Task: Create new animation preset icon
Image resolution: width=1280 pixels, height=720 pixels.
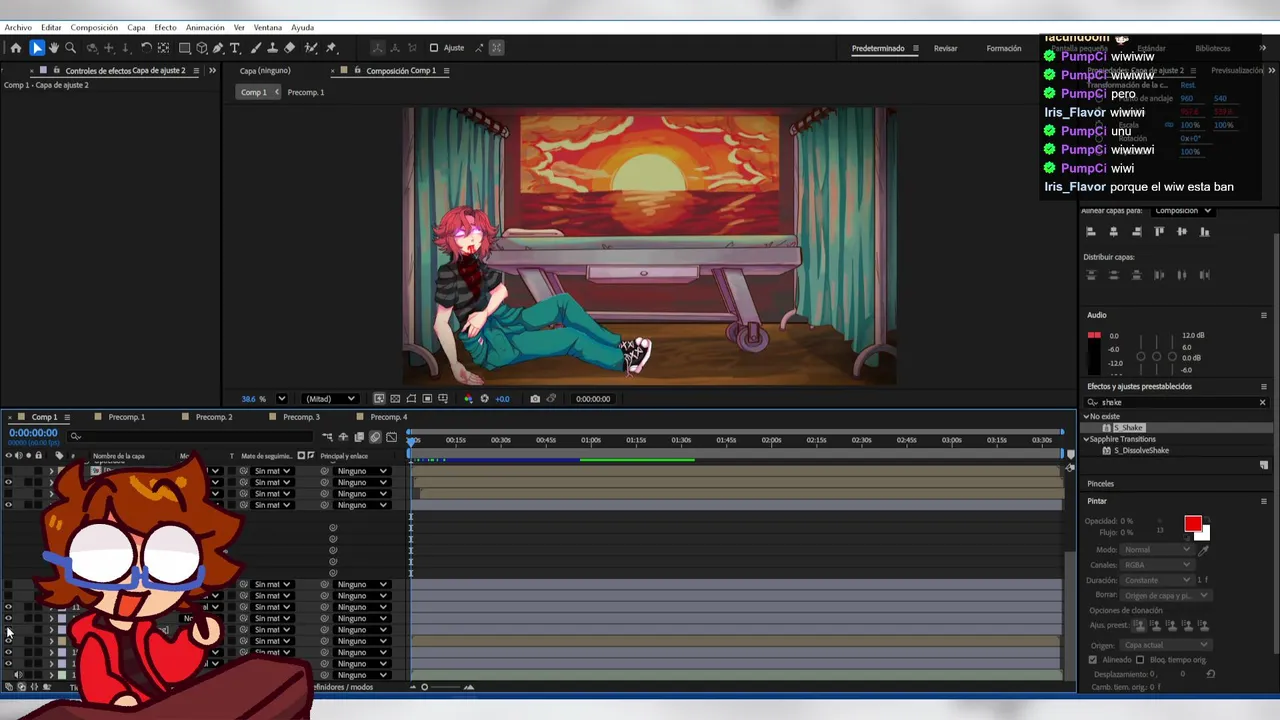Action: pyautogui.click(x=1264, y=466)
